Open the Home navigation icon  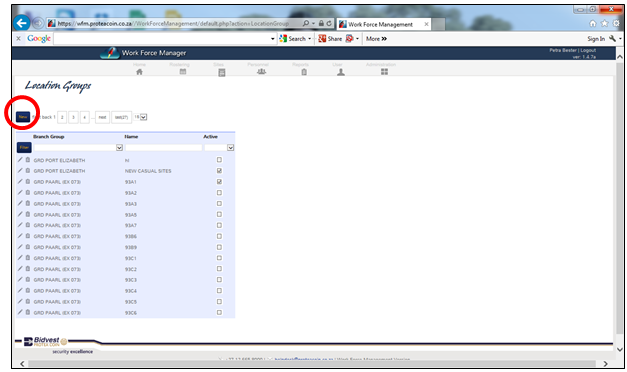139,72
